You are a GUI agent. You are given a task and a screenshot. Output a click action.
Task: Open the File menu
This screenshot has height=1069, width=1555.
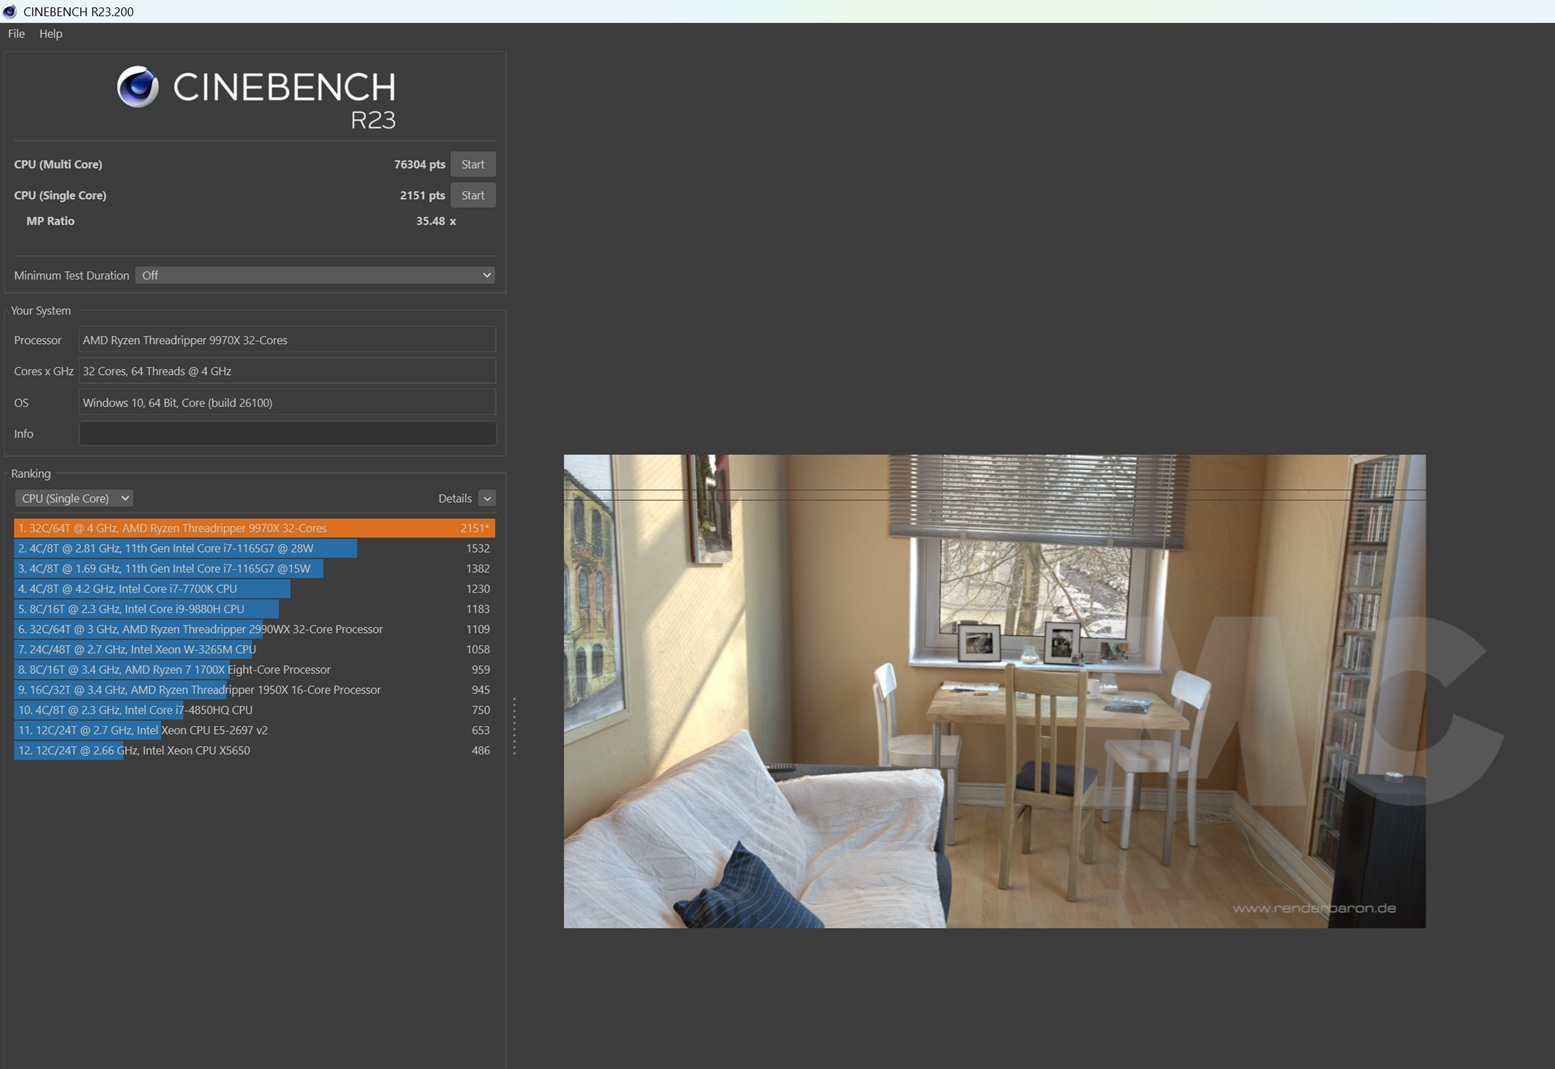point(16,34)
